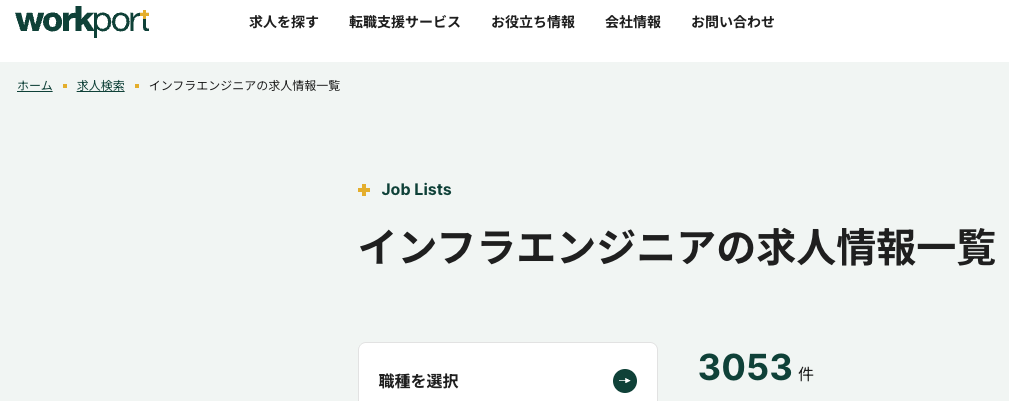
Task: Follow the ホーム breadcrumb link
Action: click(x=35, y=86)
